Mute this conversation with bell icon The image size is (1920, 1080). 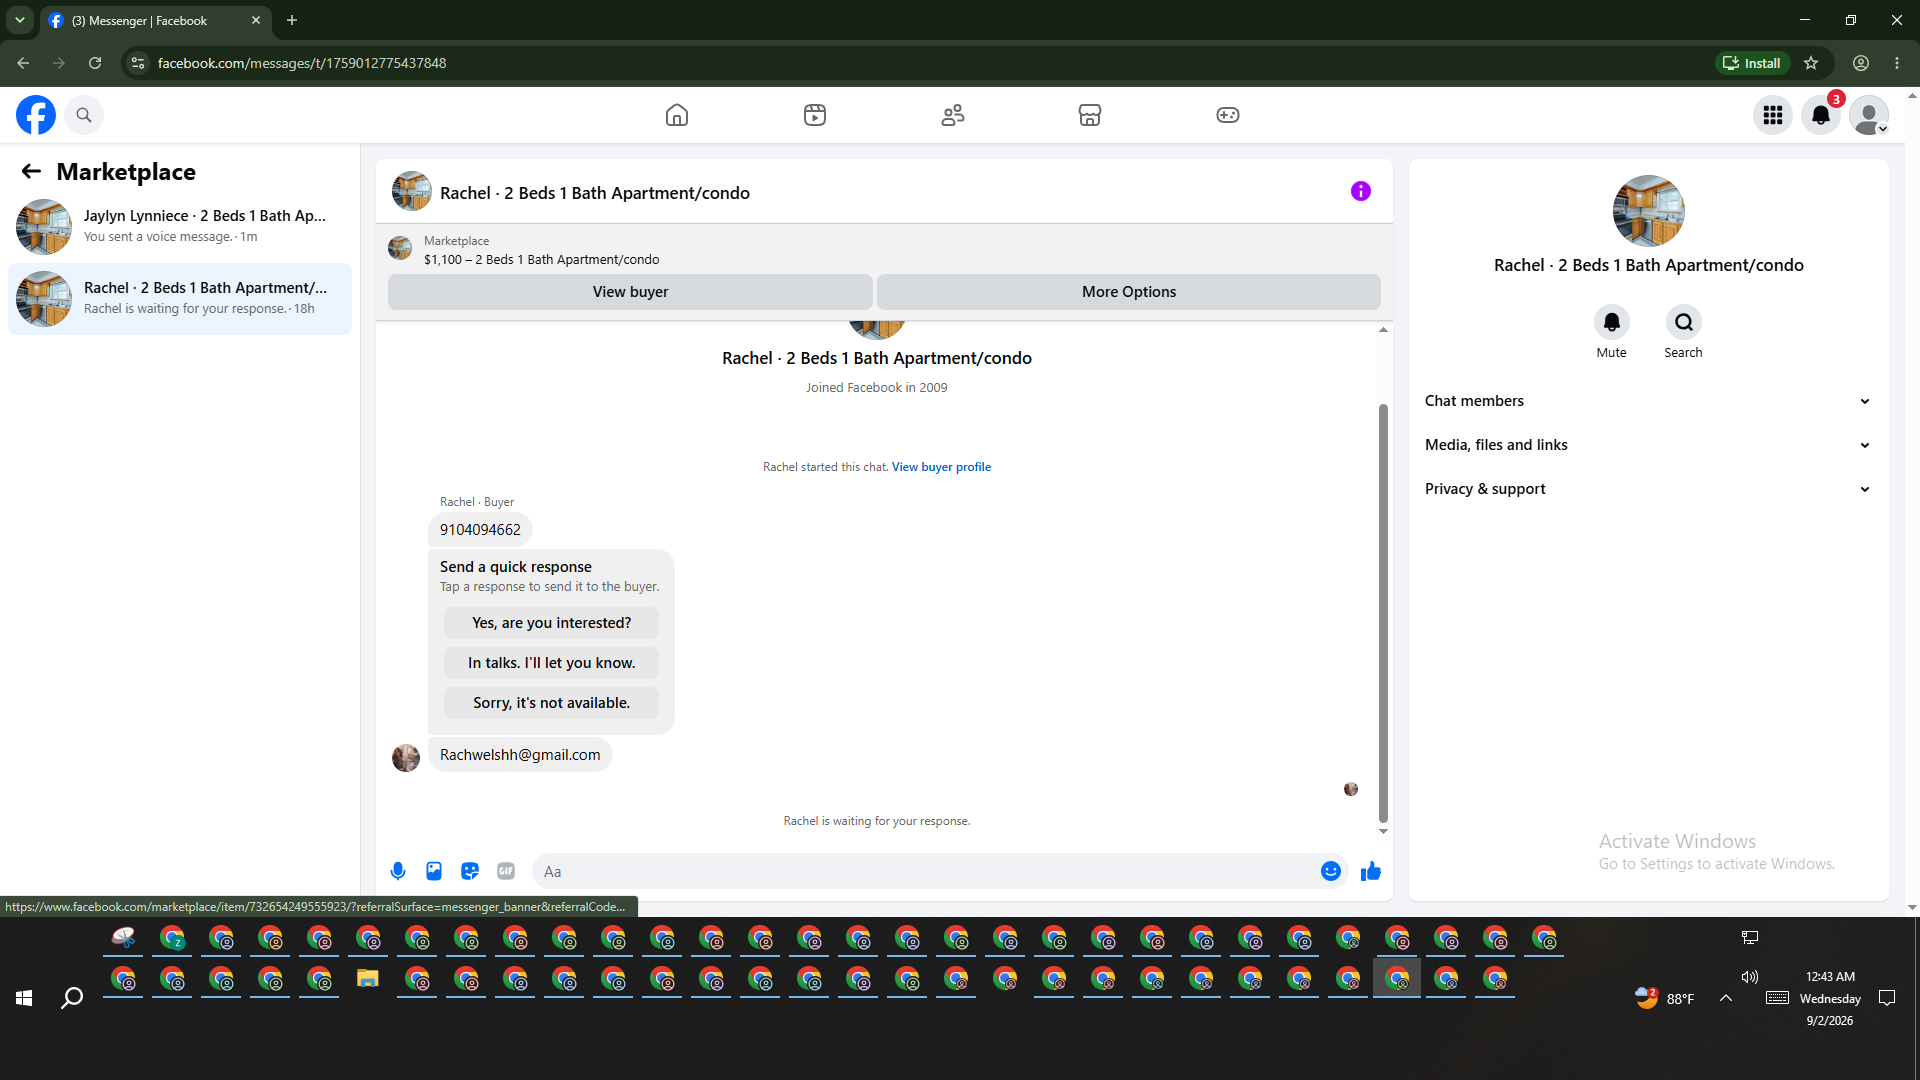(x=1612, y=322)
